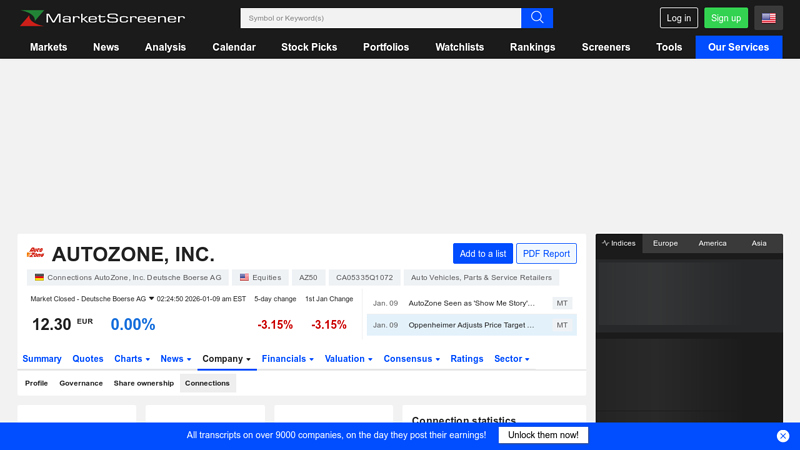
Task: Open the Calendar menu
Action: coord(234,47)
